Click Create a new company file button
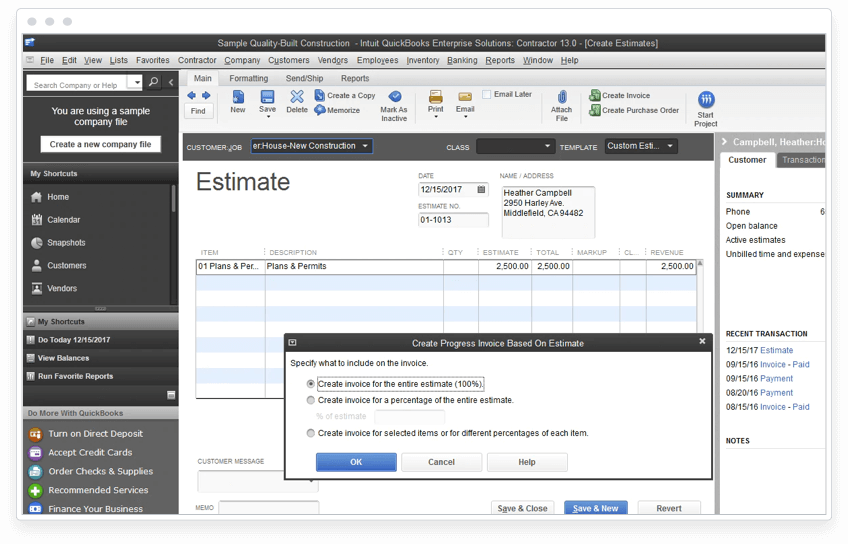This screenshot has height=544, width=848. (100, 144)
